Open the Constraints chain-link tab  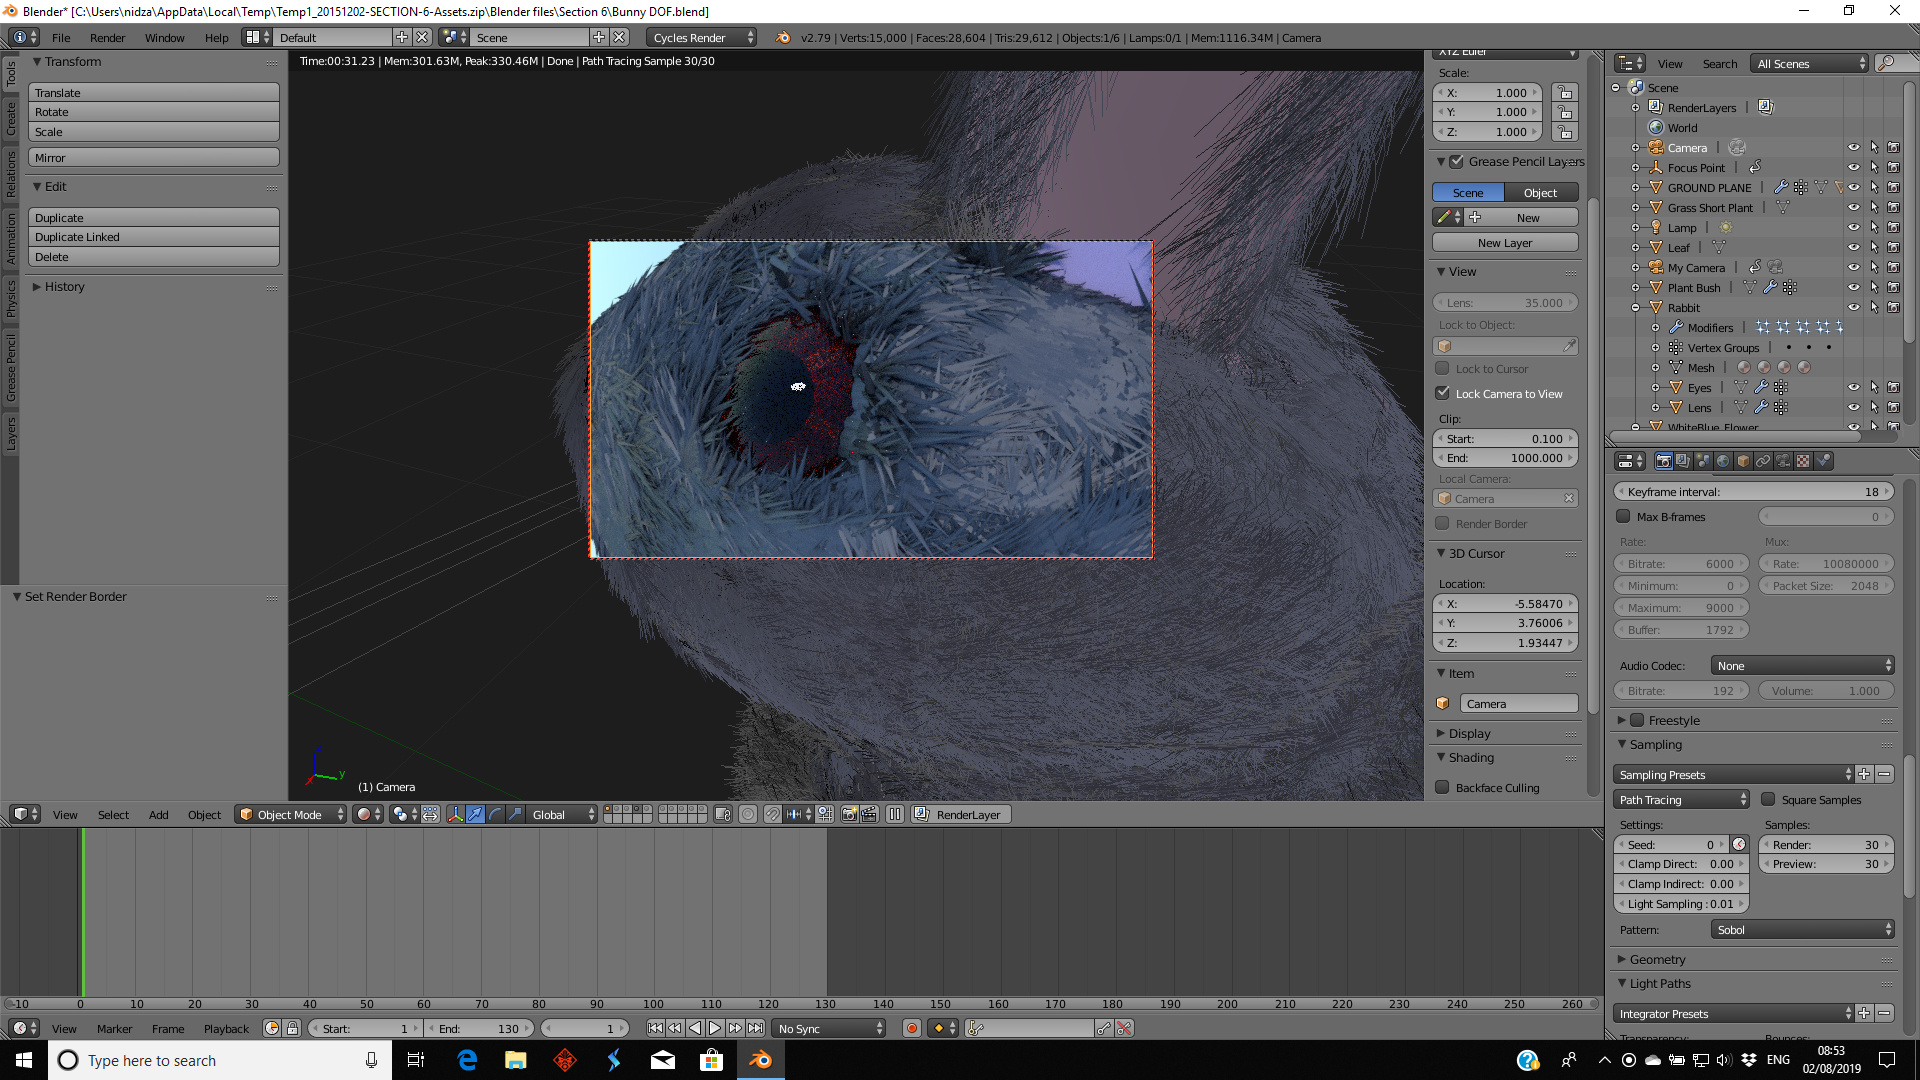[1763, 461]
